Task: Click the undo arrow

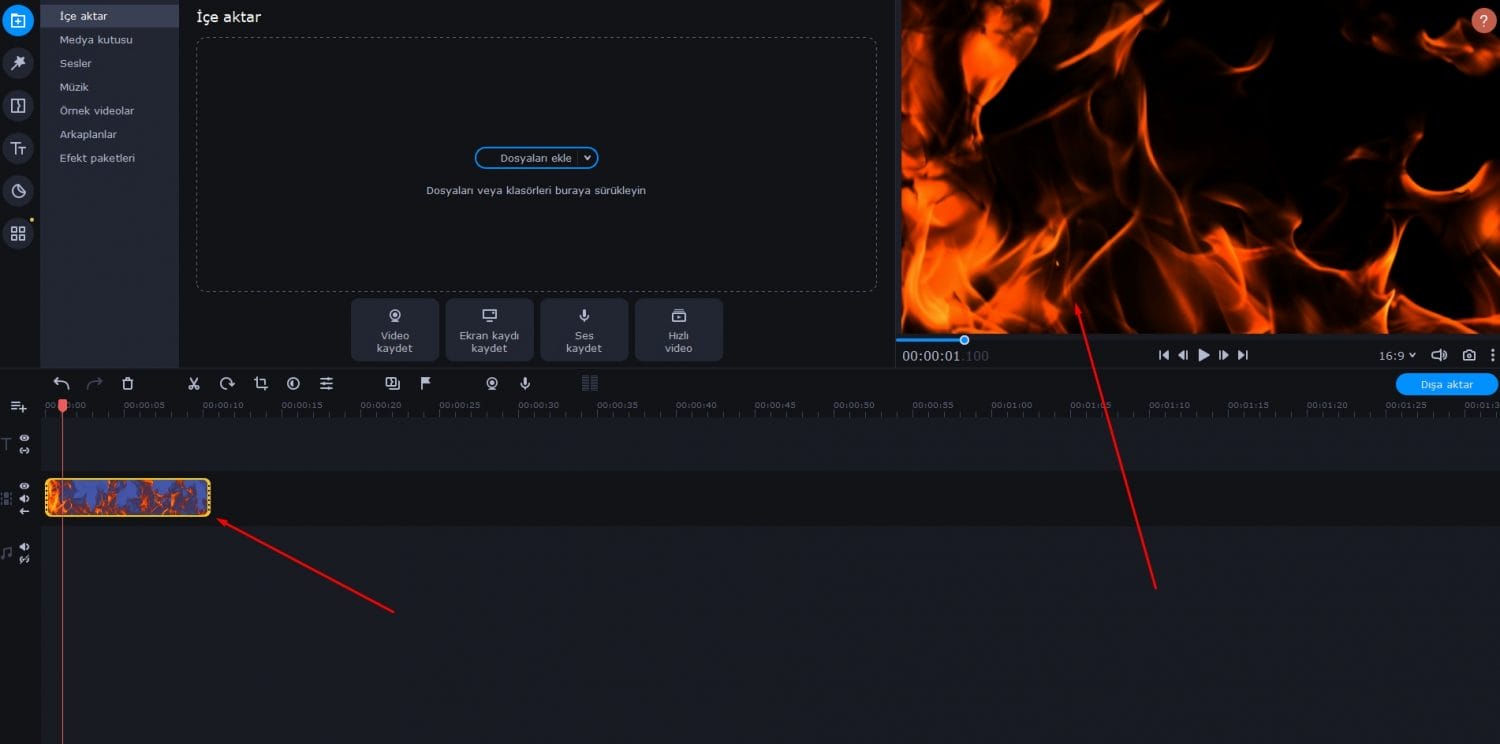Action: [61, 383]
